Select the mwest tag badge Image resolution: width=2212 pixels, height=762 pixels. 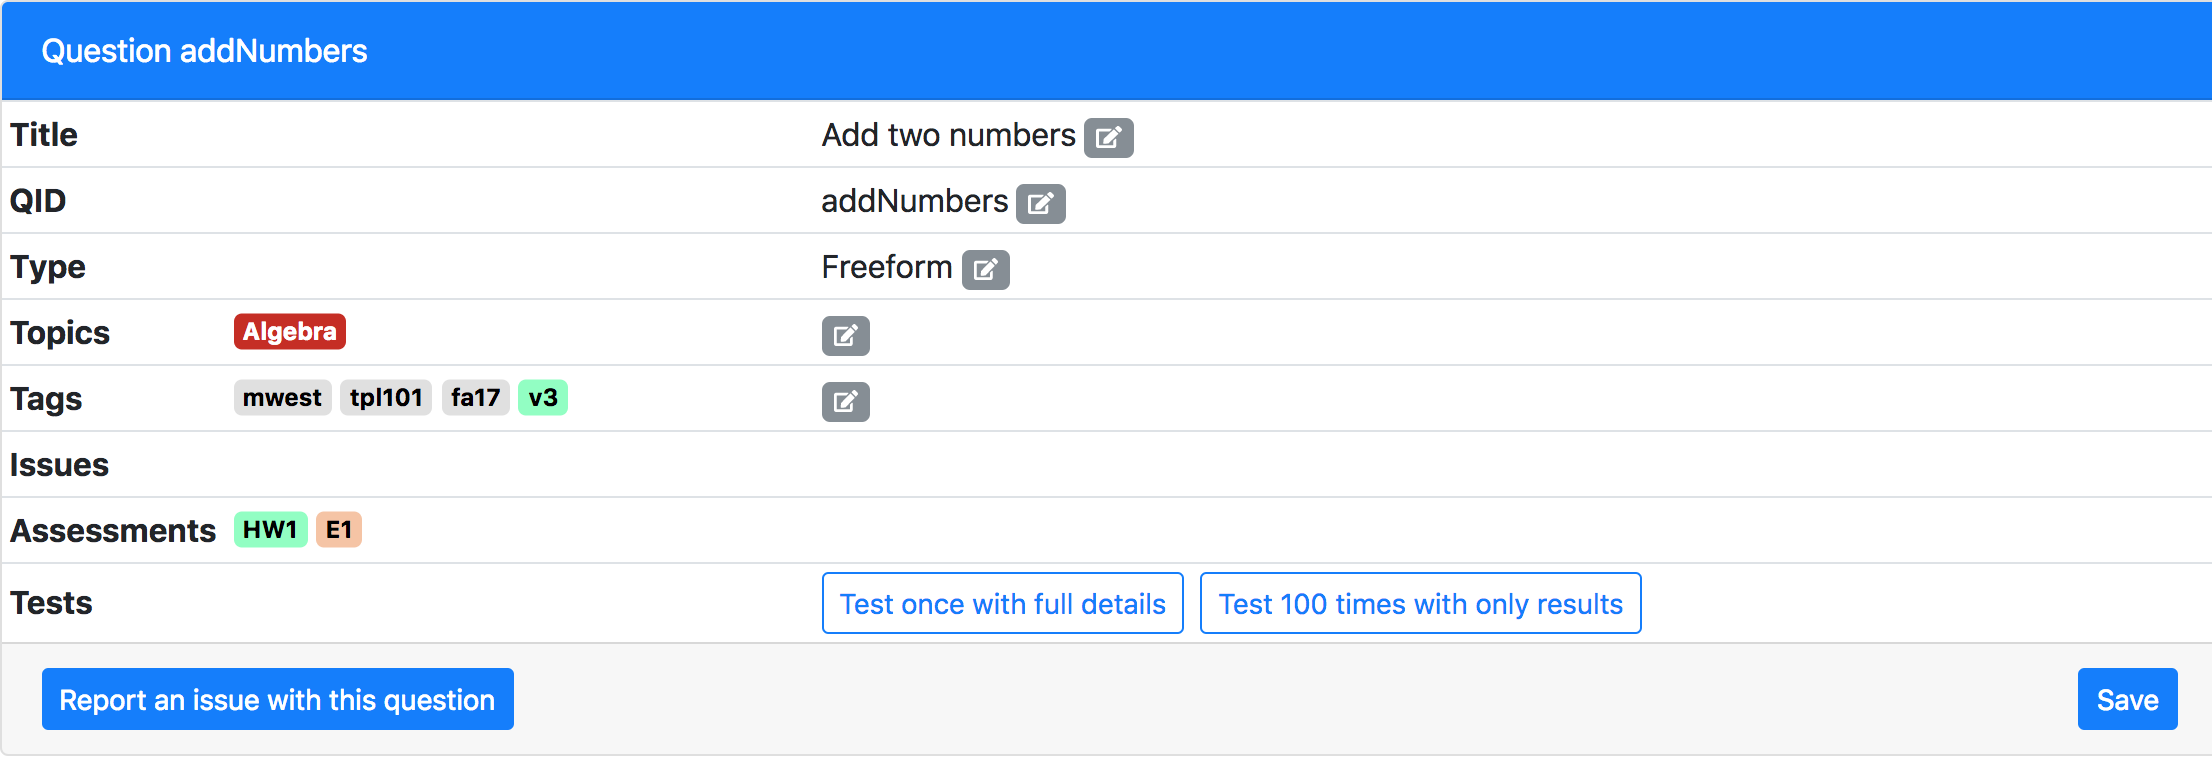click(282, 398)
